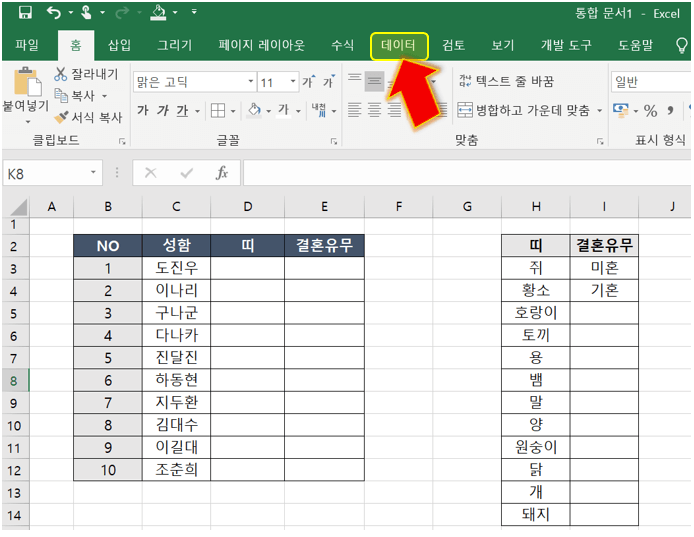Viewport: 694px width, 537px height.
Task: Open the font name 맑은 고딕 dropdown
Action: click(251, 81)
